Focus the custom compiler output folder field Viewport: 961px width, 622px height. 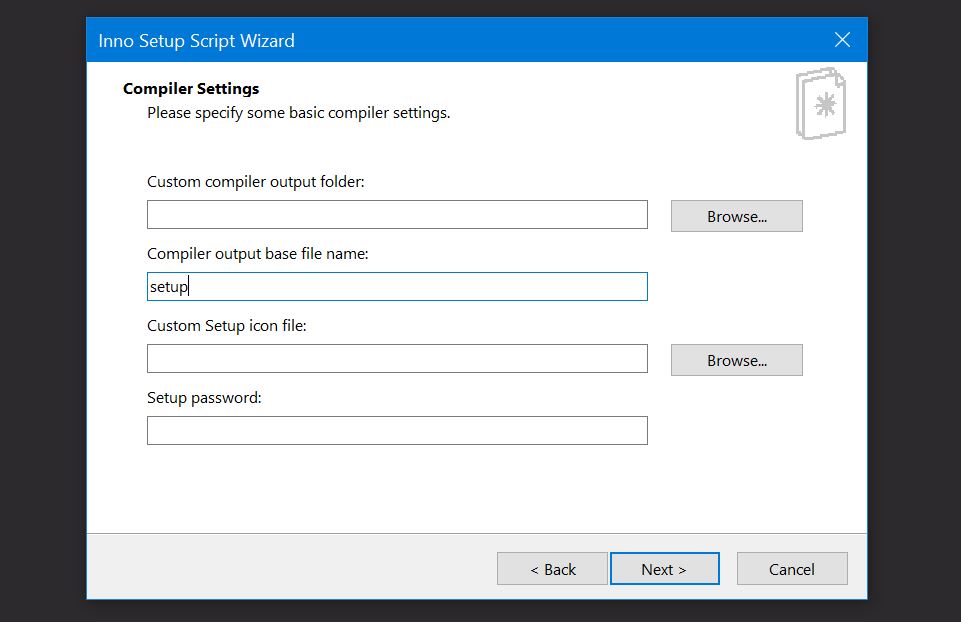click(397, 215)
